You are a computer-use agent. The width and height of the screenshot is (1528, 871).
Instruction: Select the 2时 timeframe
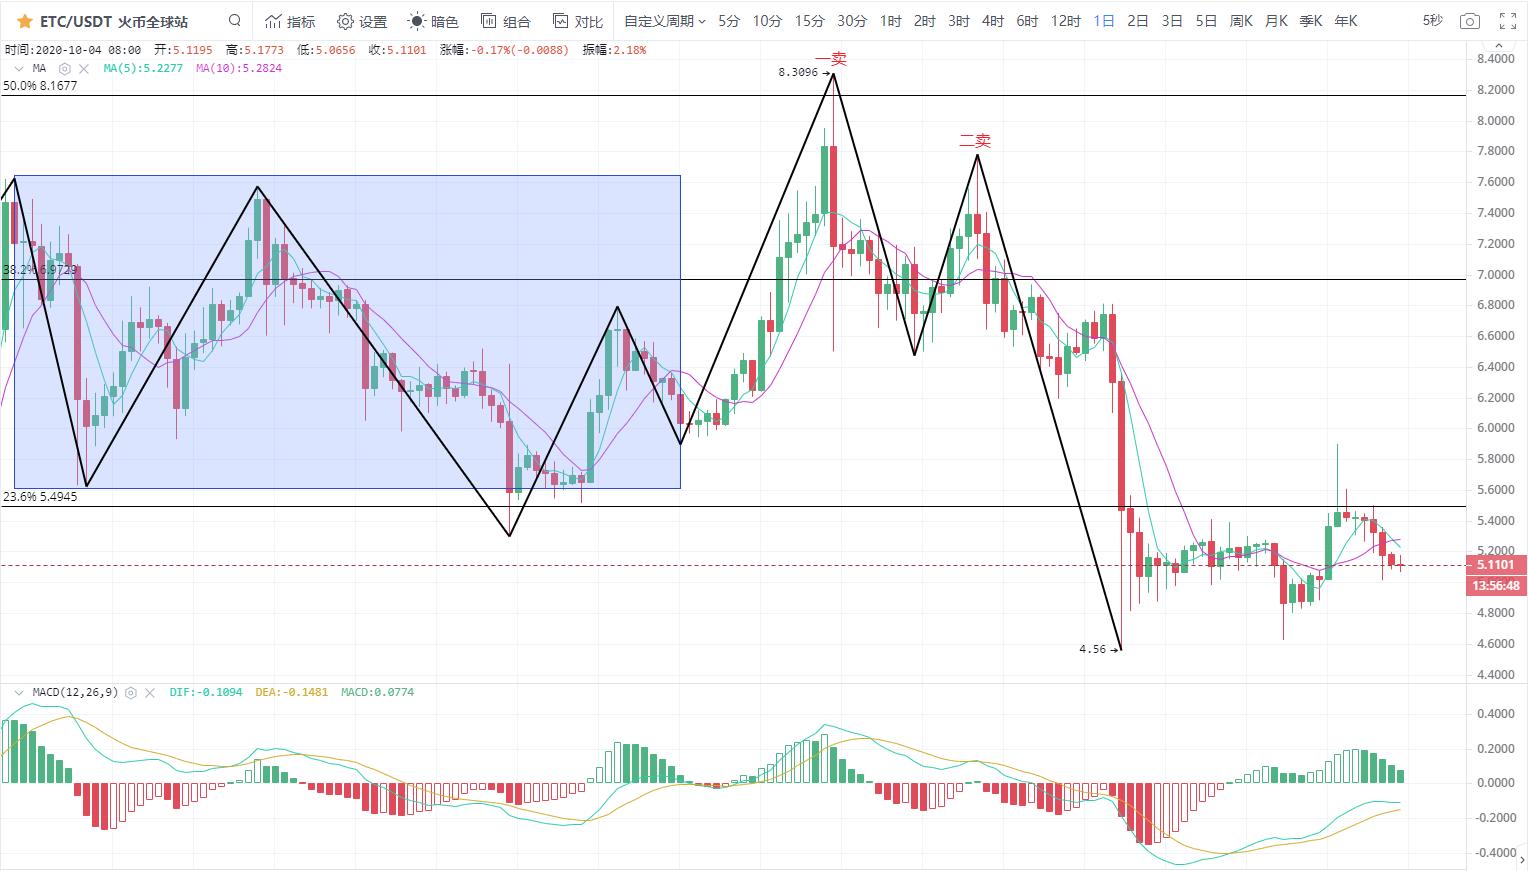click(x=925, y=21)
